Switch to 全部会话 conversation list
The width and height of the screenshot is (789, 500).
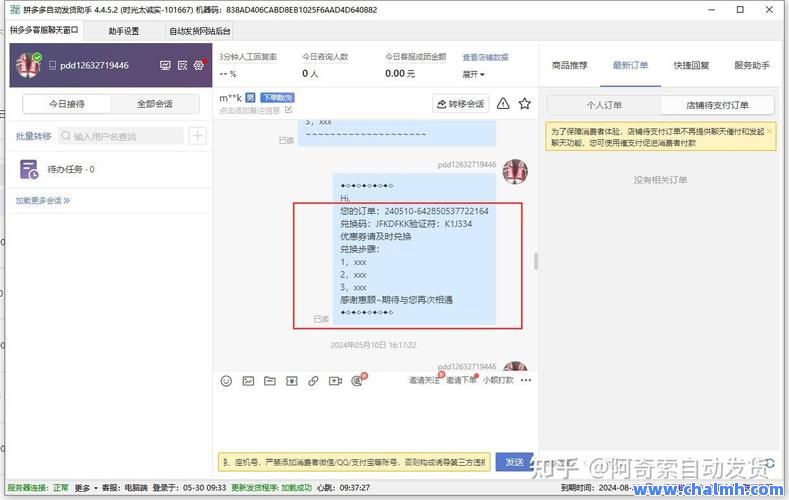155,104
